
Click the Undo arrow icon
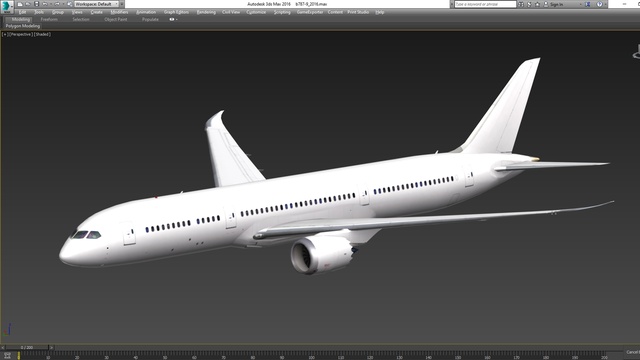(45, 4)
